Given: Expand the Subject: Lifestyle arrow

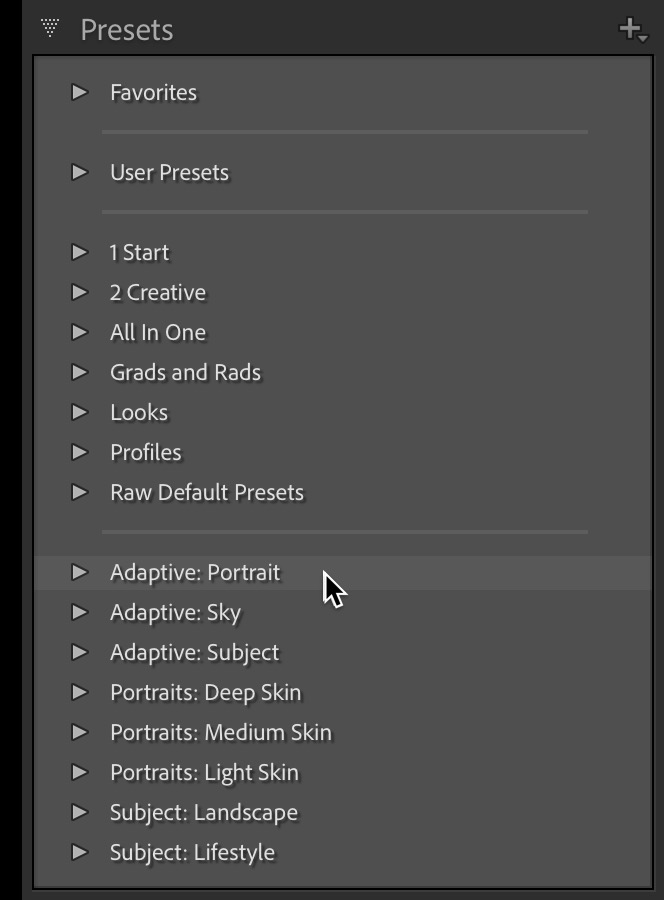Looking at the screenshot, I should pyautogui.click(x=80, y=852).
